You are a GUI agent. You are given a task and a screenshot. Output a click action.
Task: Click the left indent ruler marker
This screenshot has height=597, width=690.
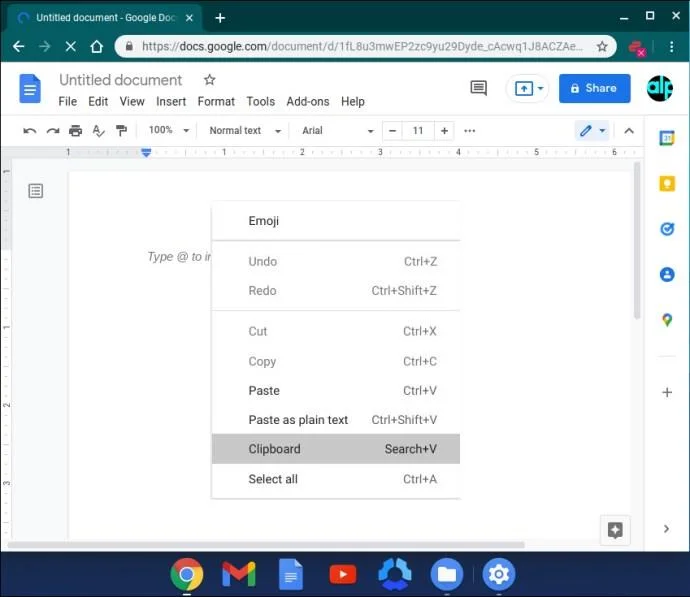point(146,152)
